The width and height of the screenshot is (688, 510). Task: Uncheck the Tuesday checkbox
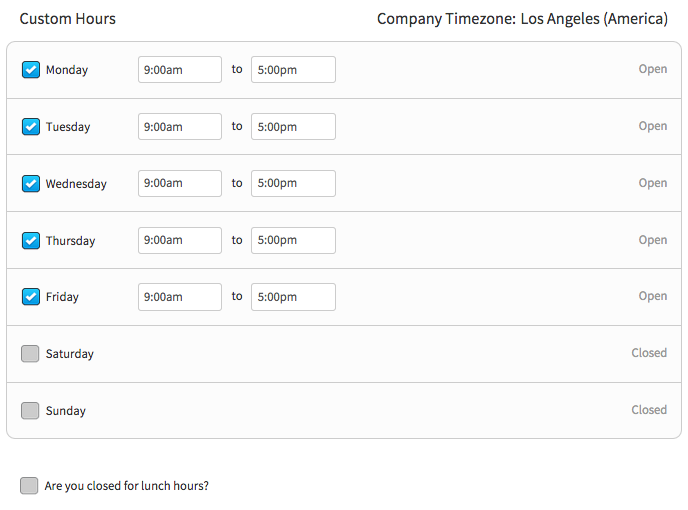(x=31, y=127)
